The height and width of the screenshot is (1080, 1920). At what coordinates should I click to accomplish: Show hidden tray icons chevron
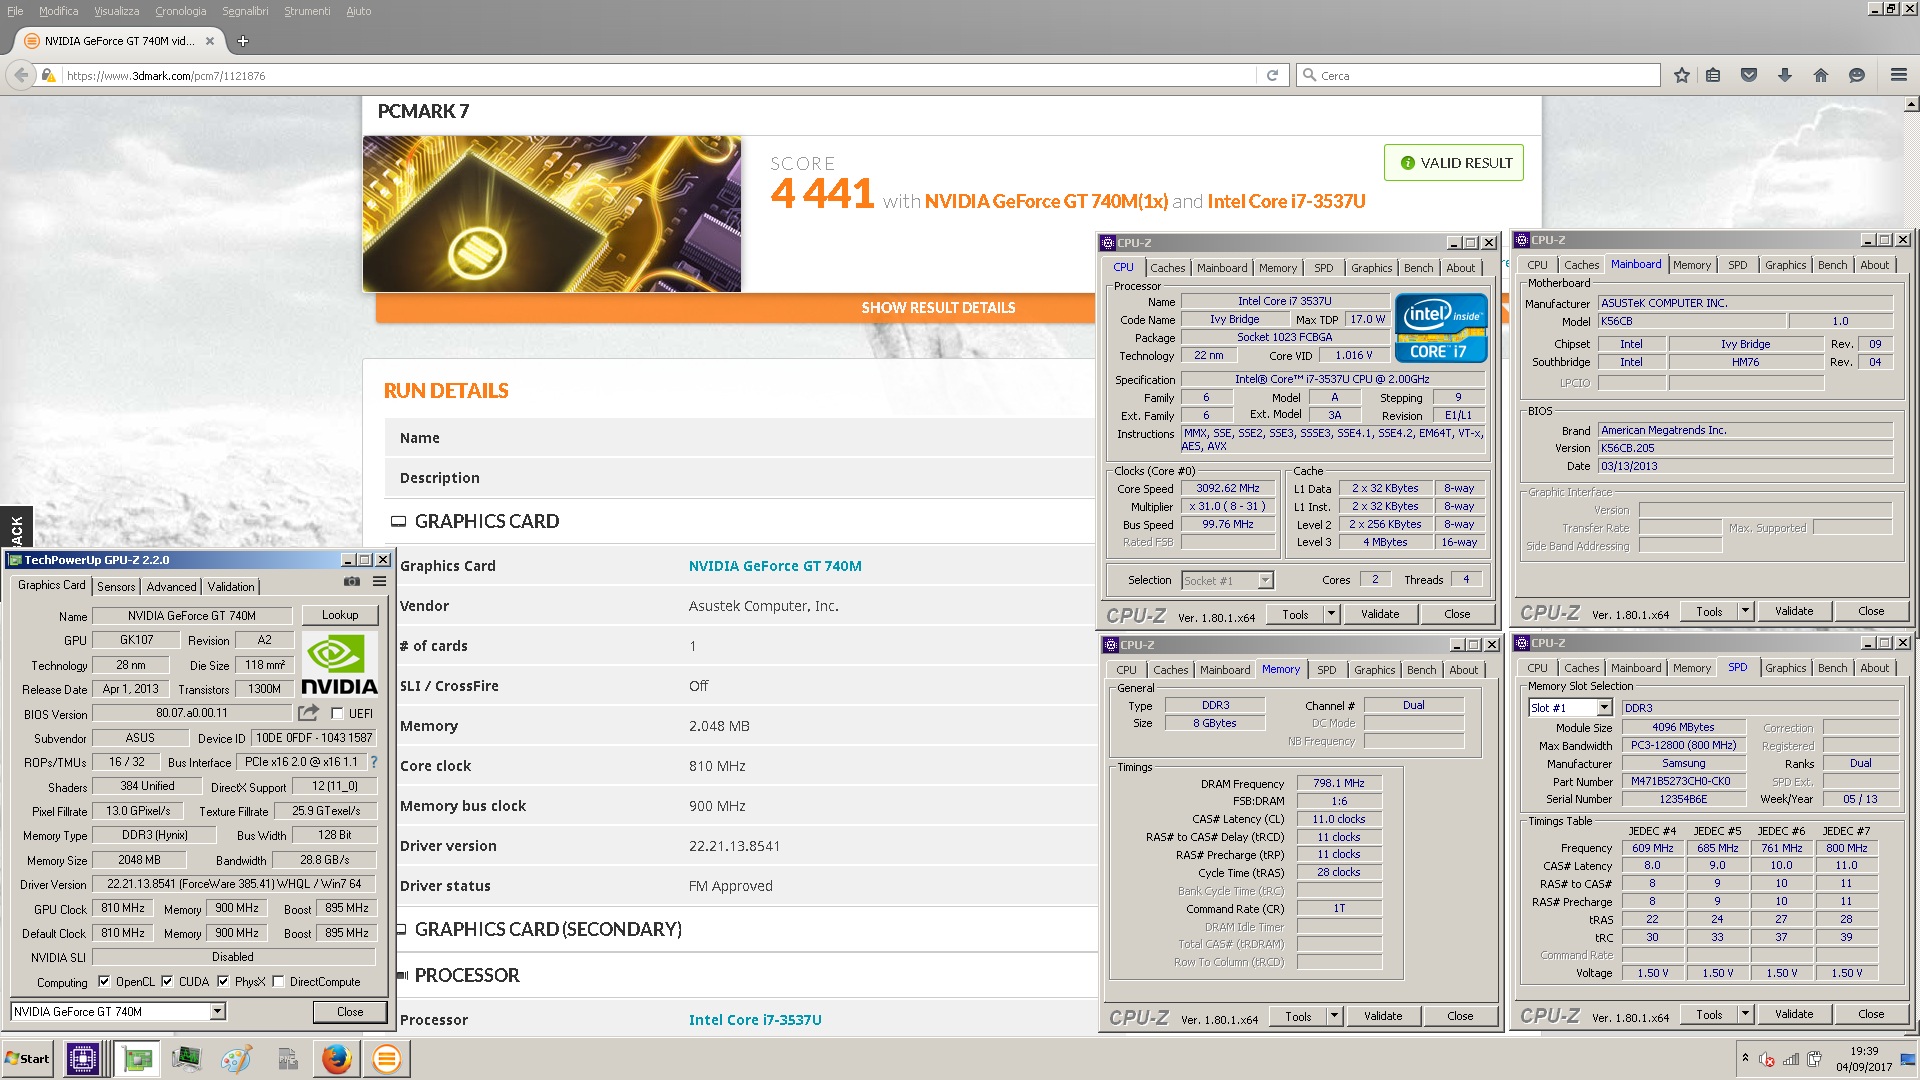click(x=1745, y=1058)
